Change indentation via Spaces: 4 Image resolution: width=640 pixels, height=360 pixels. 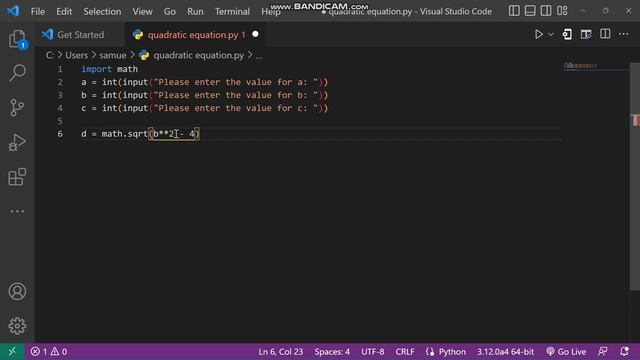tap(332, 351)
